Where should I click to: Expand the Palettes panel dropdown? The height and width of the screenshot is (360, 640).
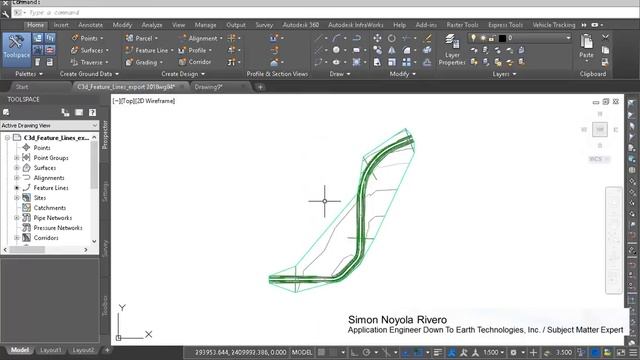[29, 74]
